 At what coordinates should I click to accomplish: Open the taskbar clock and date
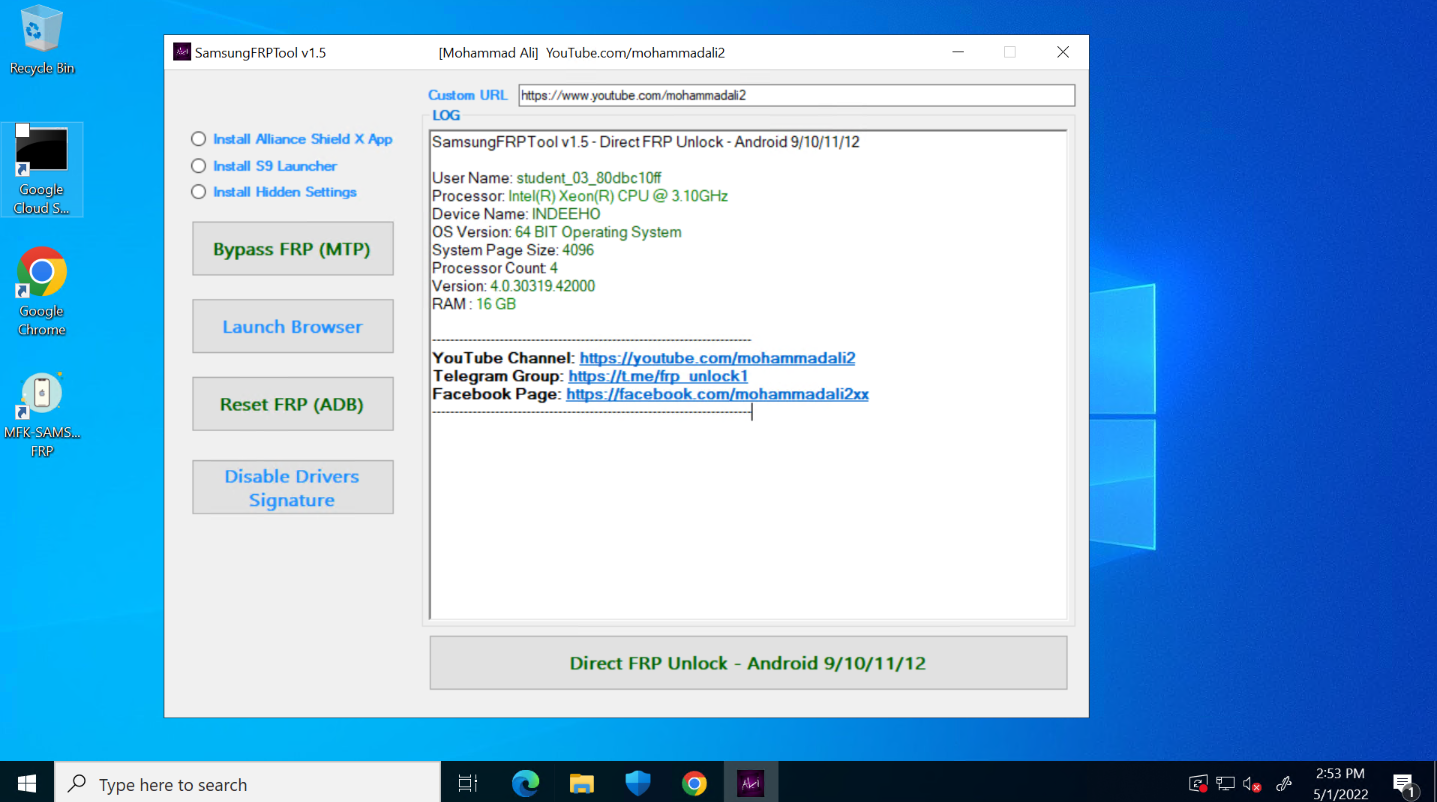pyautogui.click(x=1340, y=783)
